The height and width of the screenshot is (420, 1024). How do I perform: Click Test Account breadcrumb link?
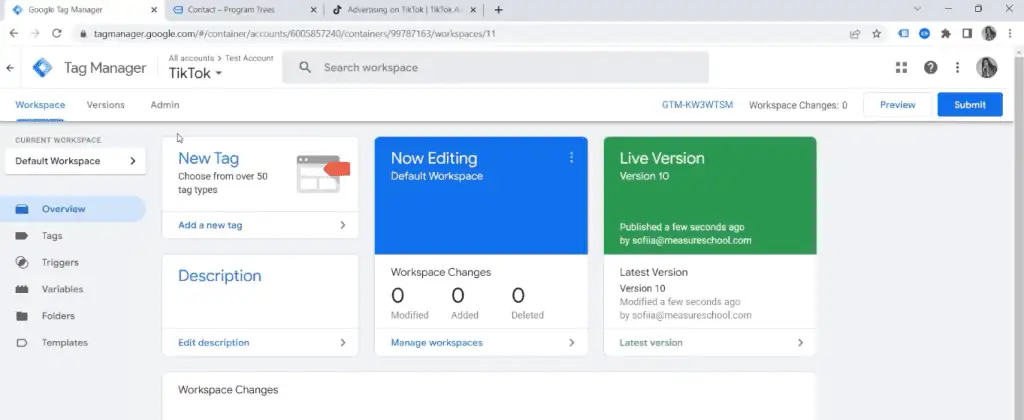249,58
